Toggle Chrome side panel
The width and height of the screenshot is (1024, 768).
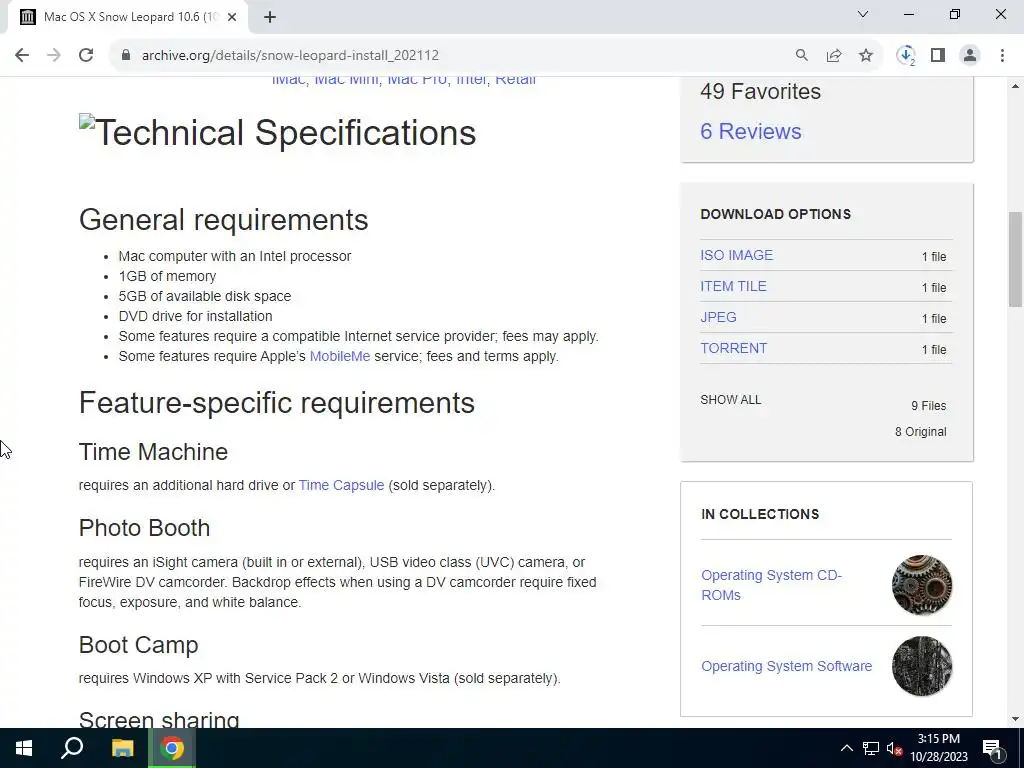click(x=938, y=55)
